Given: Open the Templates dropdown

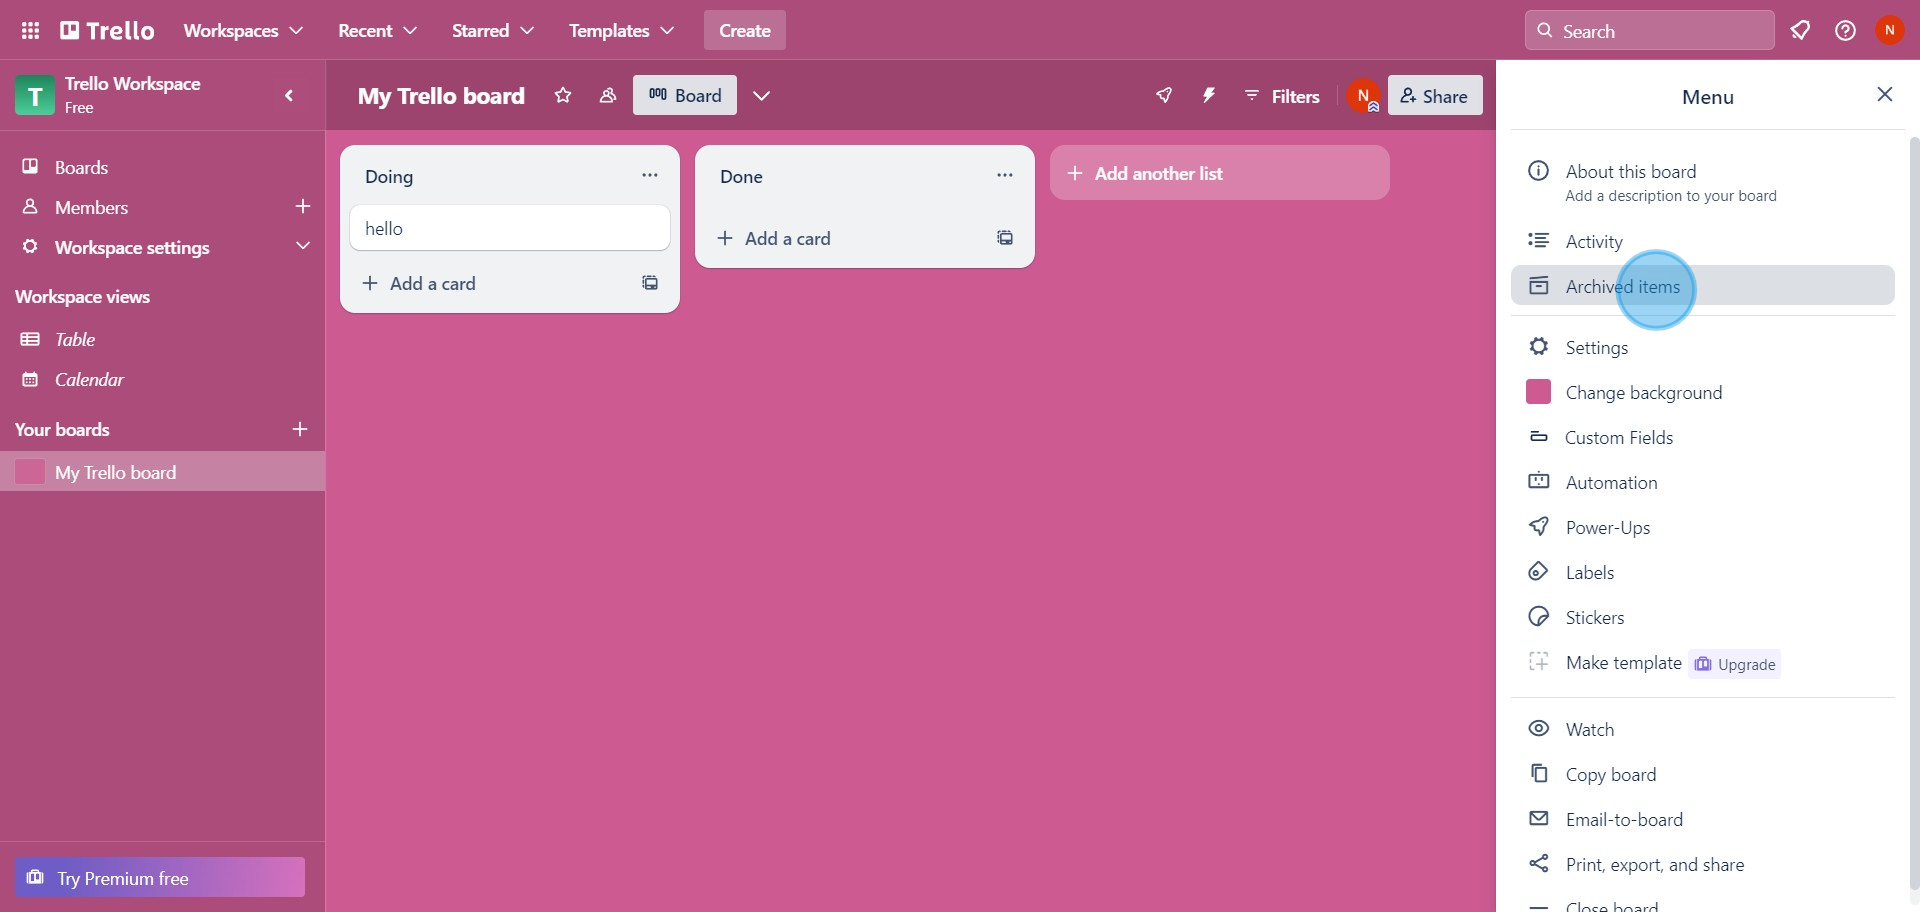Looking at the screenshot, I should point(621,31).
